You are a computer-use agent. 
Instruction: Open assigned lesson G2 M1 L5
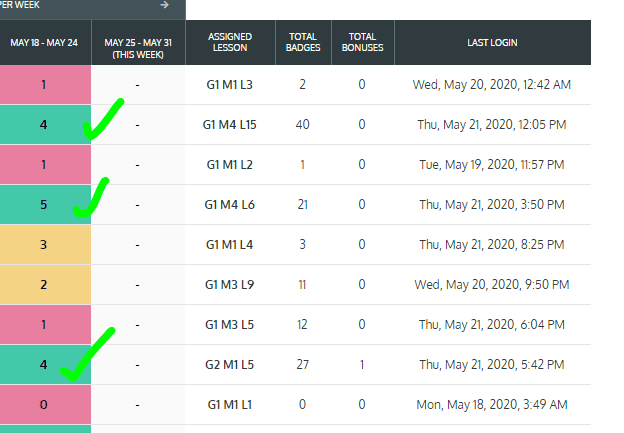click(x=230, y=365)
